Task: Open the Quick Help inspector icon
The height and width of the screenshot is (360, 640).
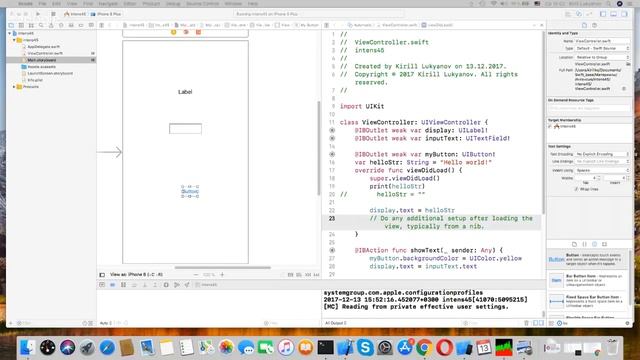Action: (595, 25)
